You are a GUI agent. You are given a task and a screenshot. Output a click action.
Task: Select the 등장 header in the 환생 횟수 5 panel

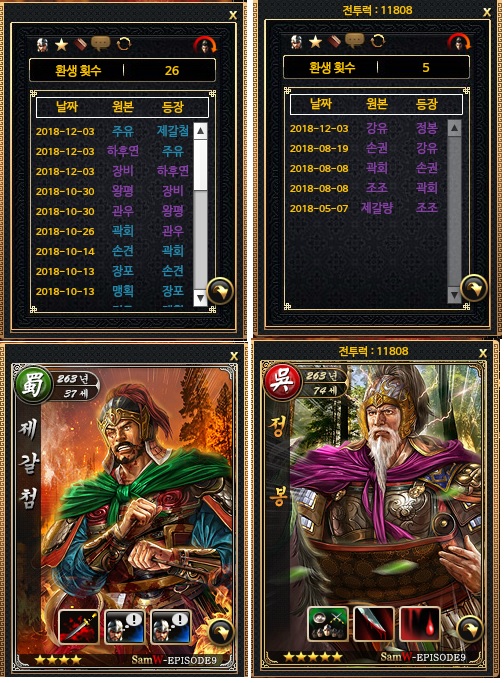click(x=426, y=104)
